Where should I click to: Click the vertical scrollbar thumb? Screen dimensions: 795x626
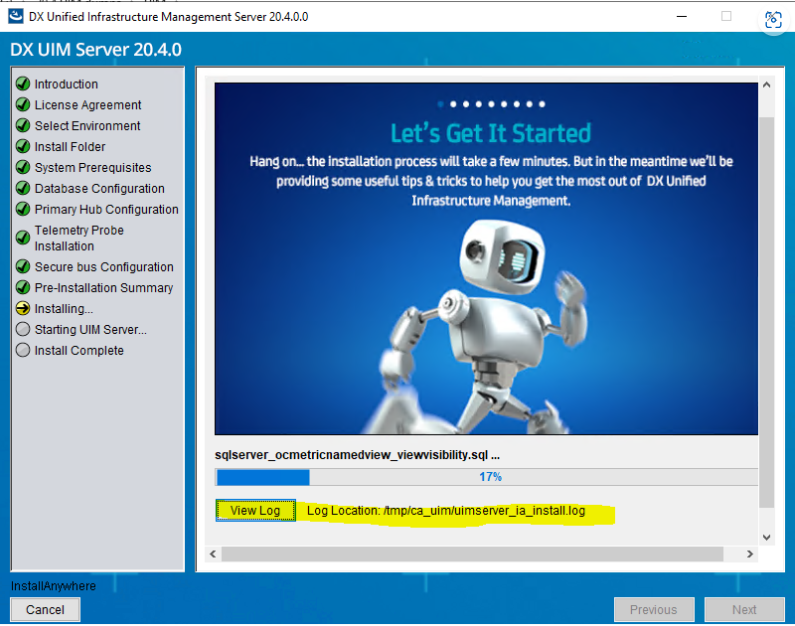[767, 312]
